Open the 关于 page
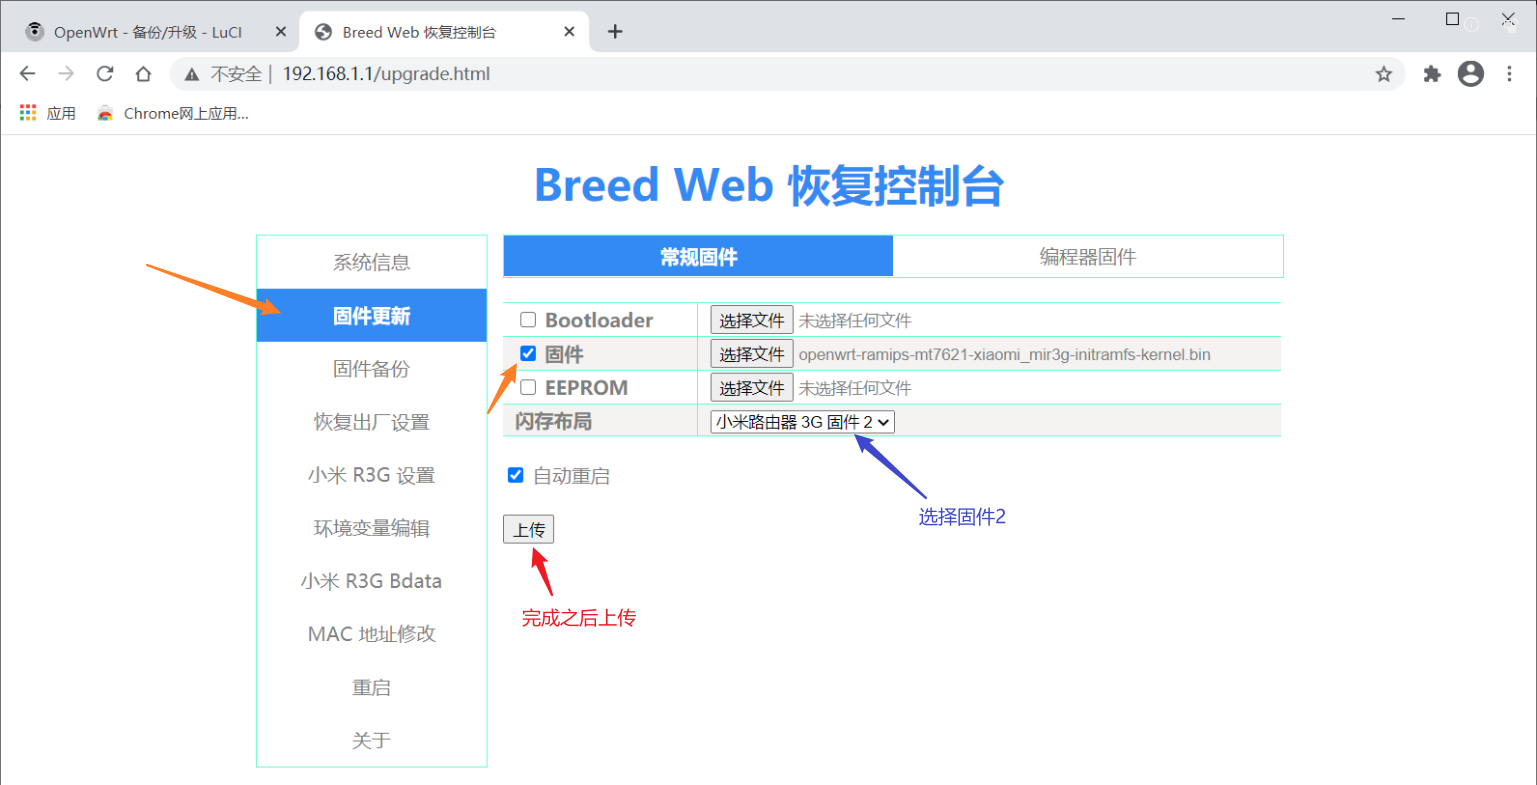Viewport: 1537px width, 785px height. [x=372, y=741]
